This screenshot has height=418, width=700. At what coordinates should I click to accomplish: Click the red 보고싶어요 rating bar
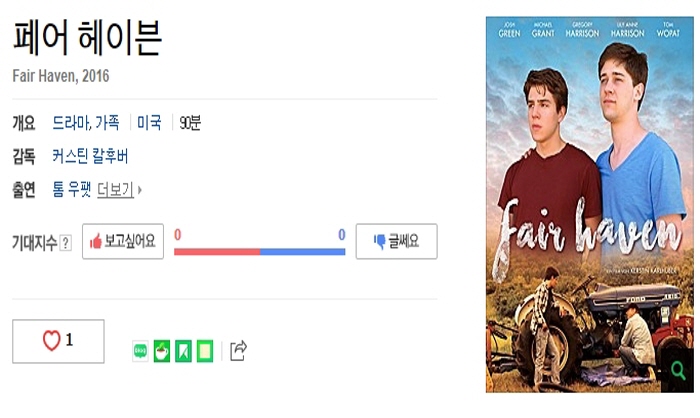pyautogui.click(x=217, y=251)
